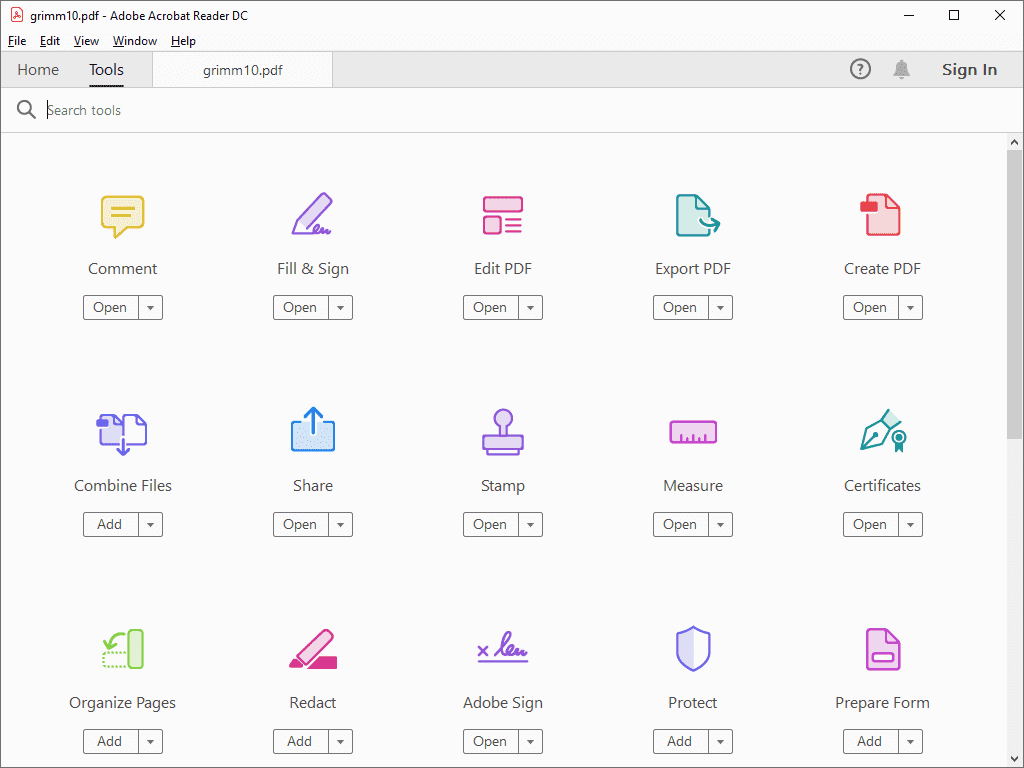Expand Certificates dropdown arrow
The image size is (1024, 768).
click(x=911, y=524)
